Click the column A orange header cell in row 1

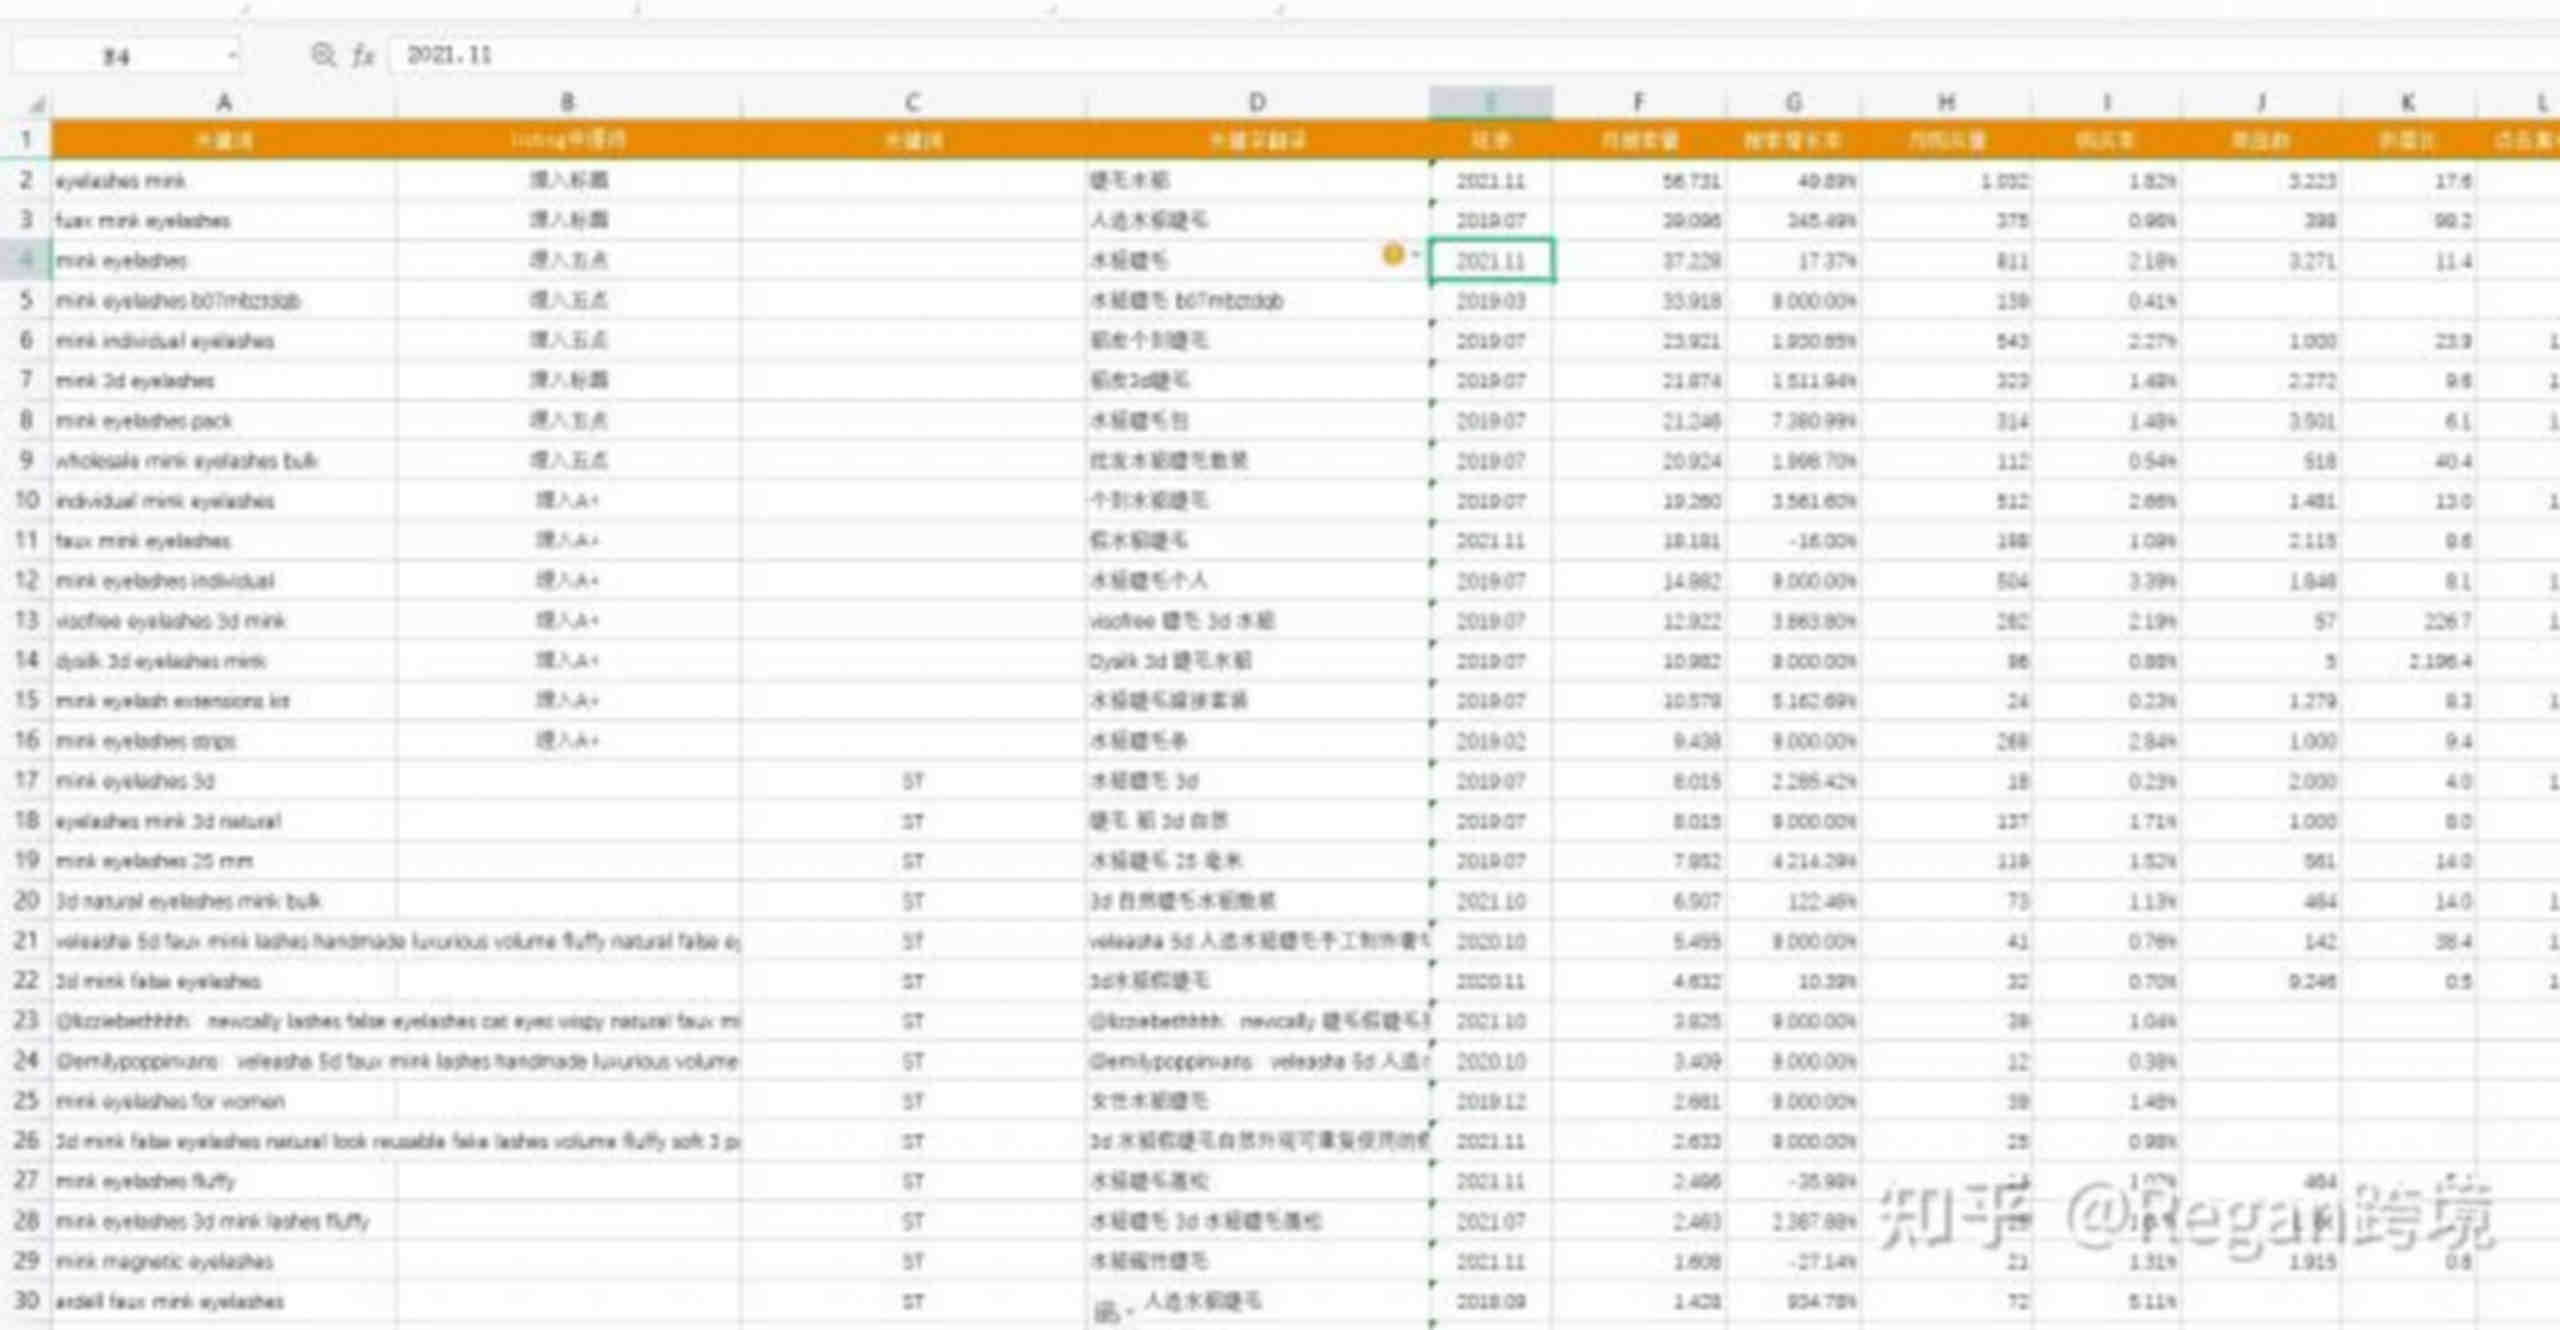click(x=224, y=140)
